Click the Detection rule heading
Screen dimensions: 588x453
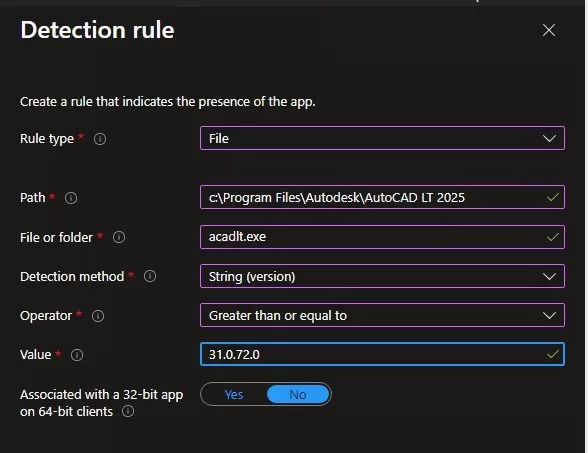98,30
